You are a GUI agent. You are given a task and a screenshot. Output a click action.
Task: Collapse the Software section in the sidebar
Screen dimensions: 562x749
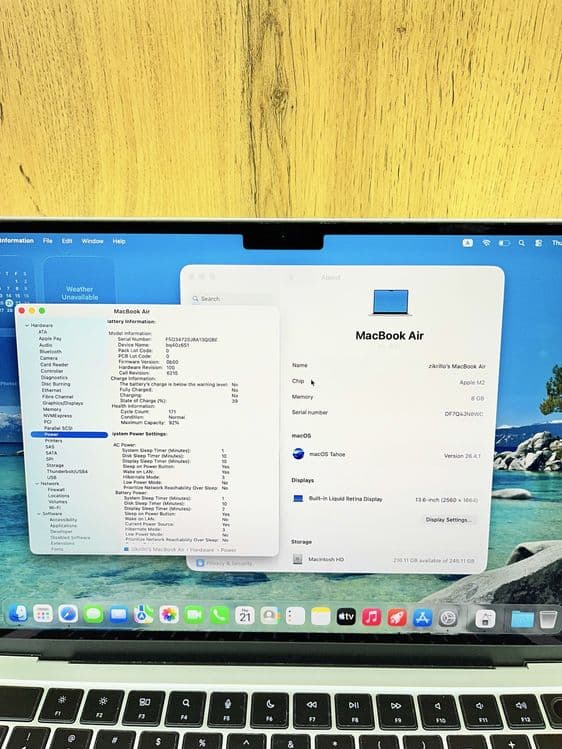39,514
